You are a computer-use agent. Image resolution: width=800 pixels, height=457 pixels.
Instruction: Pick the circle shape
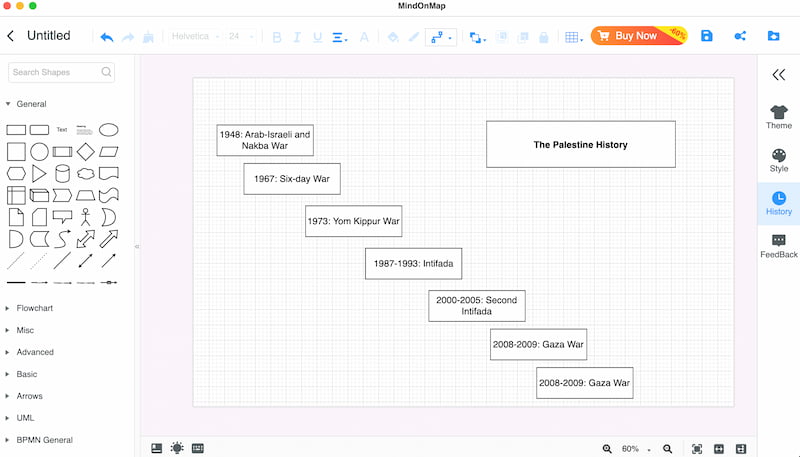point(39,151)
